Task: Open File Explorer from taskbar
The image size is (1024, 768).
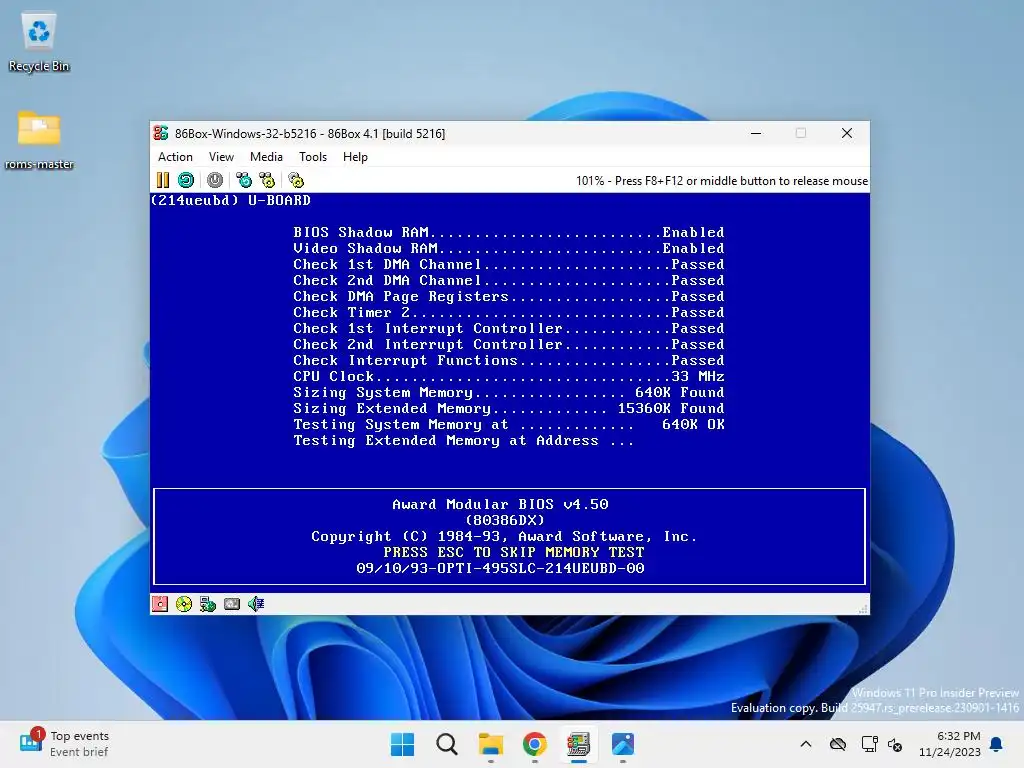Action: 490,744
